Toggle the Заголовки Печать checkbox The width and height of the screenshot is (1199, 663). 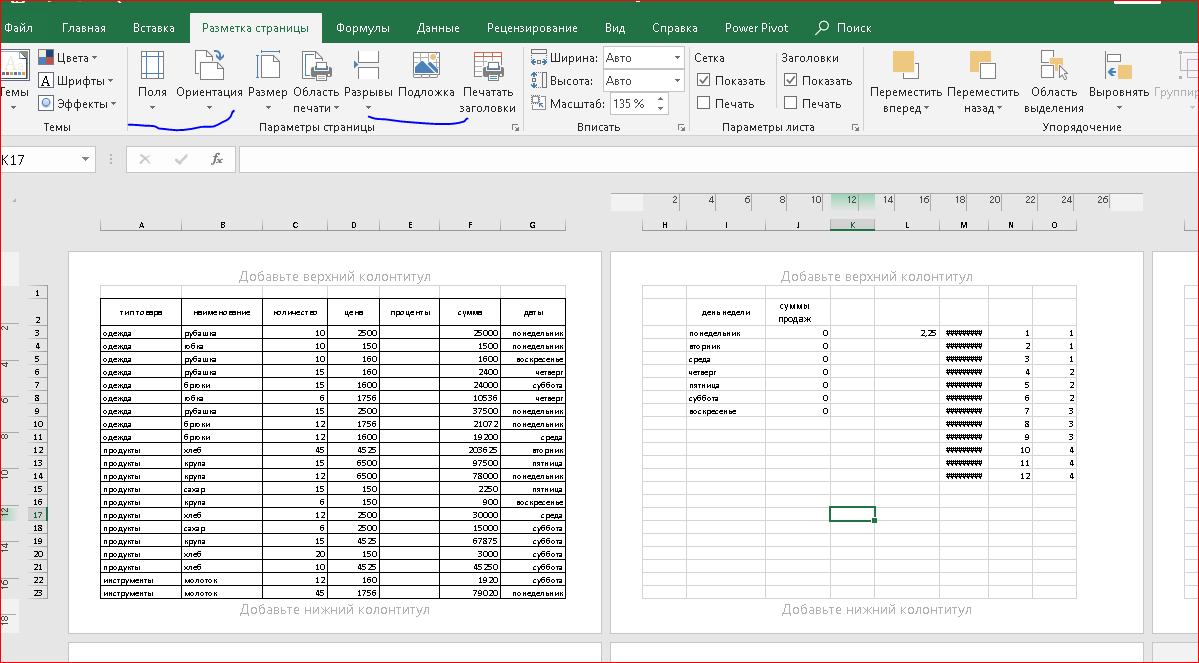(791, 103)
